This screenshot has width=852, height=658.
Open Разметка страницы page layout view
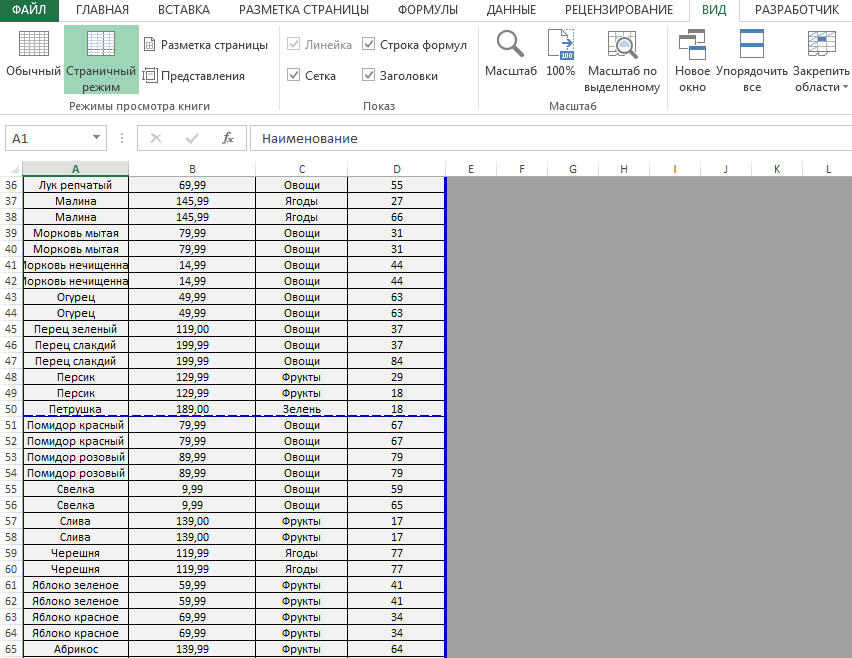(205, 45)
